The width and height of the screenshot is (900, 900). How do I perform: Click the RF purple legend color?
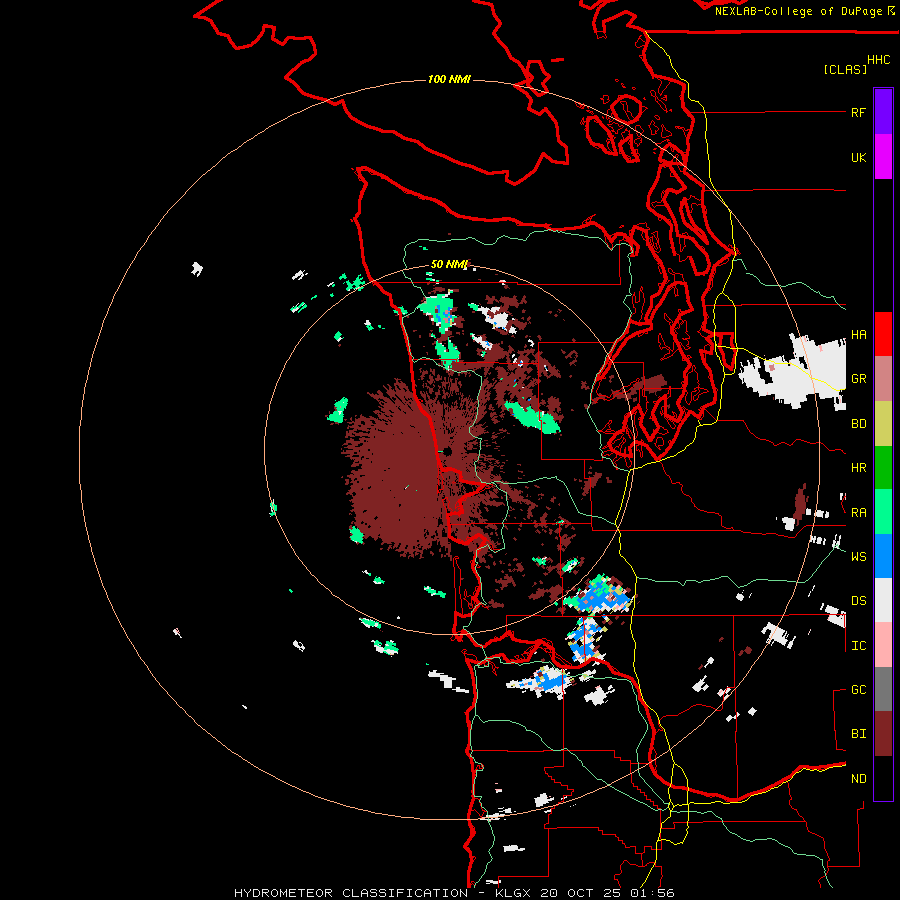[x=883, y=112]
